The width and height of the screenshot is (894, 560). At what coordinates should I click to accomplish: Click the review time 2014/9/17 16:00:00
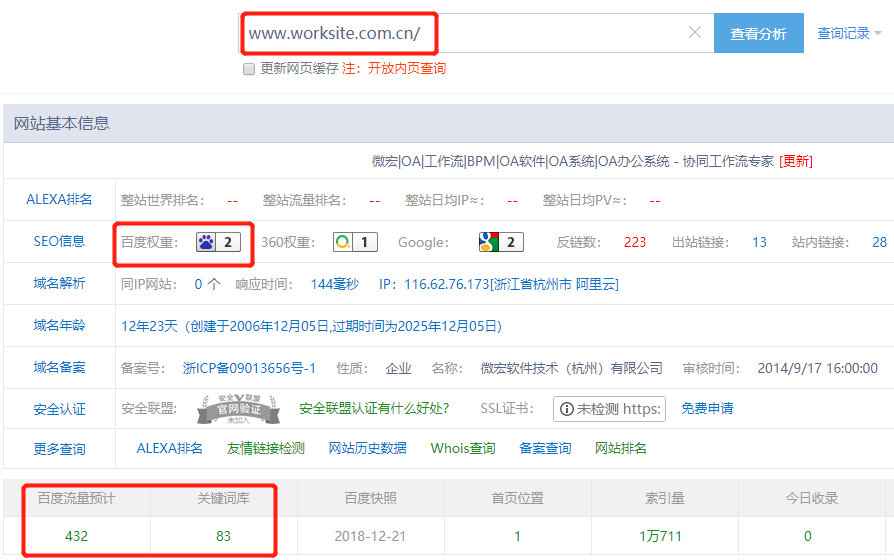[x=818, y=368]
